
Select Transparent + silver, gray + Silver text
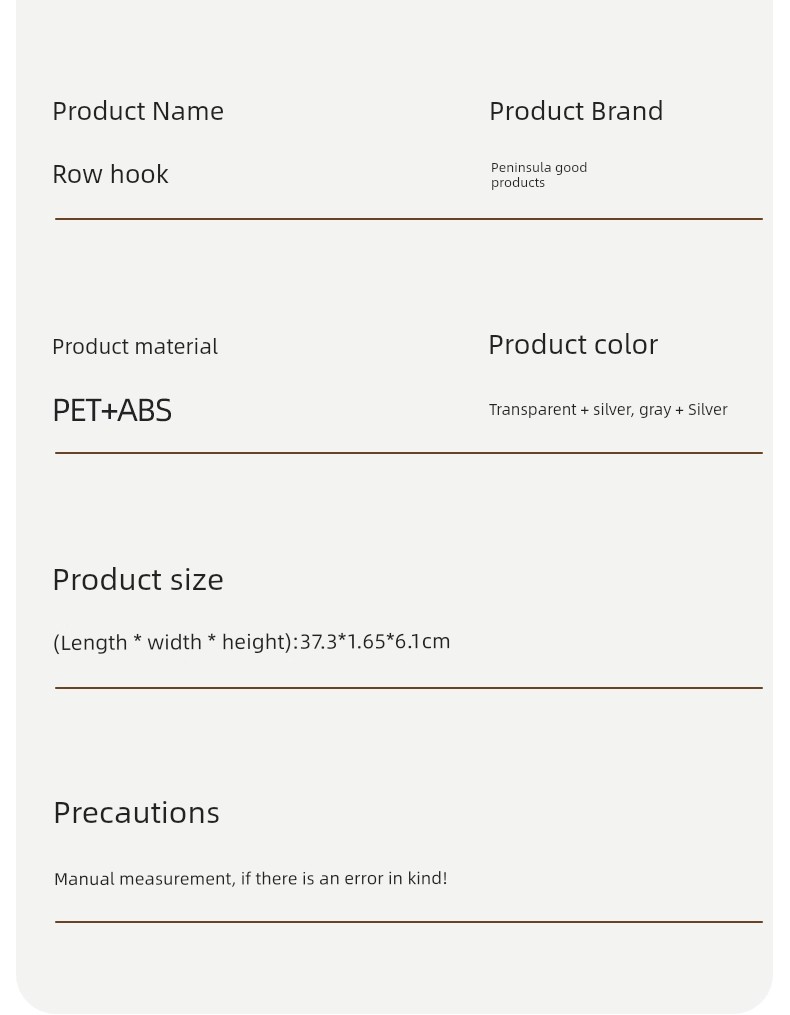click(x=608, y=410)
